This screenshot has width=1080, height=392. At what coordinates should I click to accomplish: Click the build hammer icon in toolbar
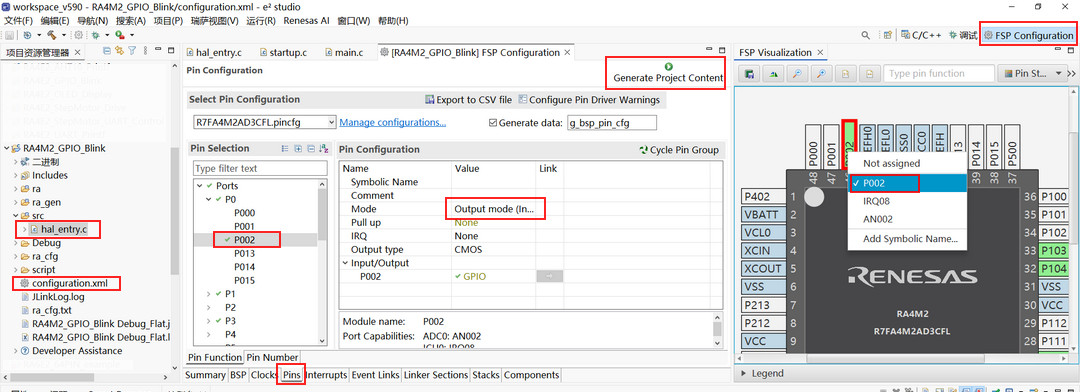pos(51,35)
